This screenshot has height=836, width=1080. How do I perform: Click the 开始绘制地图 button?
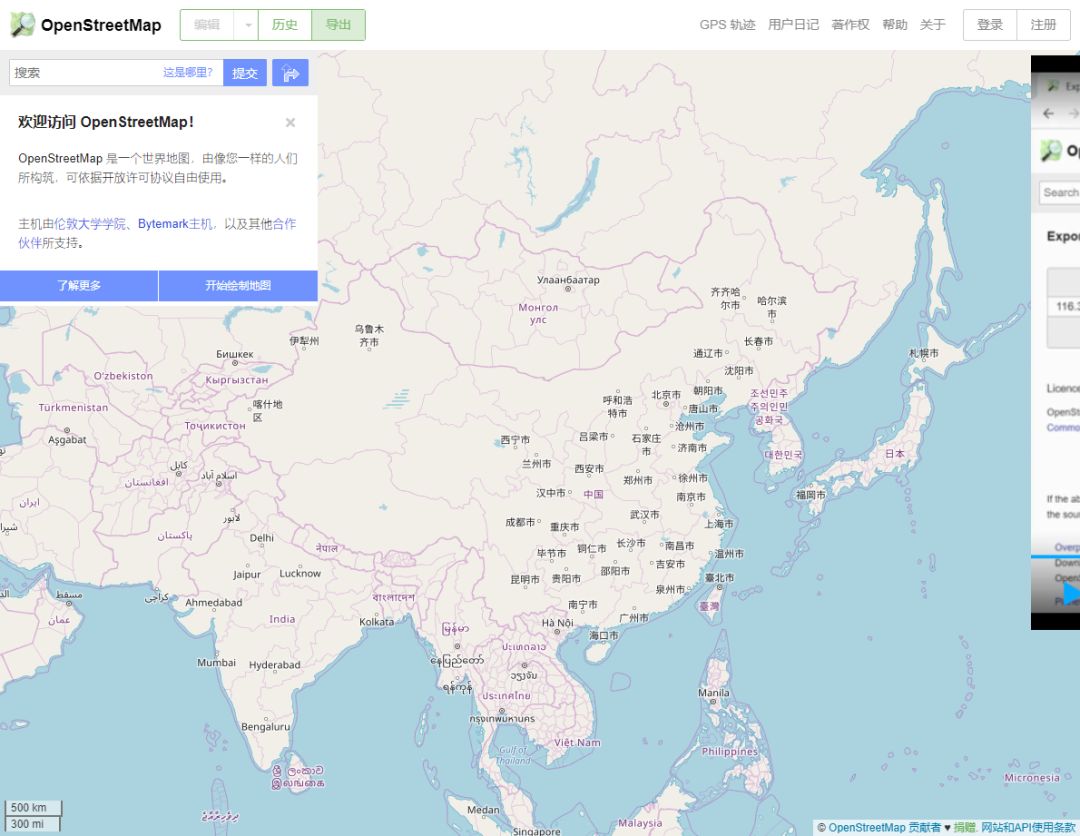pyautogui.click(x=238, y=286)
